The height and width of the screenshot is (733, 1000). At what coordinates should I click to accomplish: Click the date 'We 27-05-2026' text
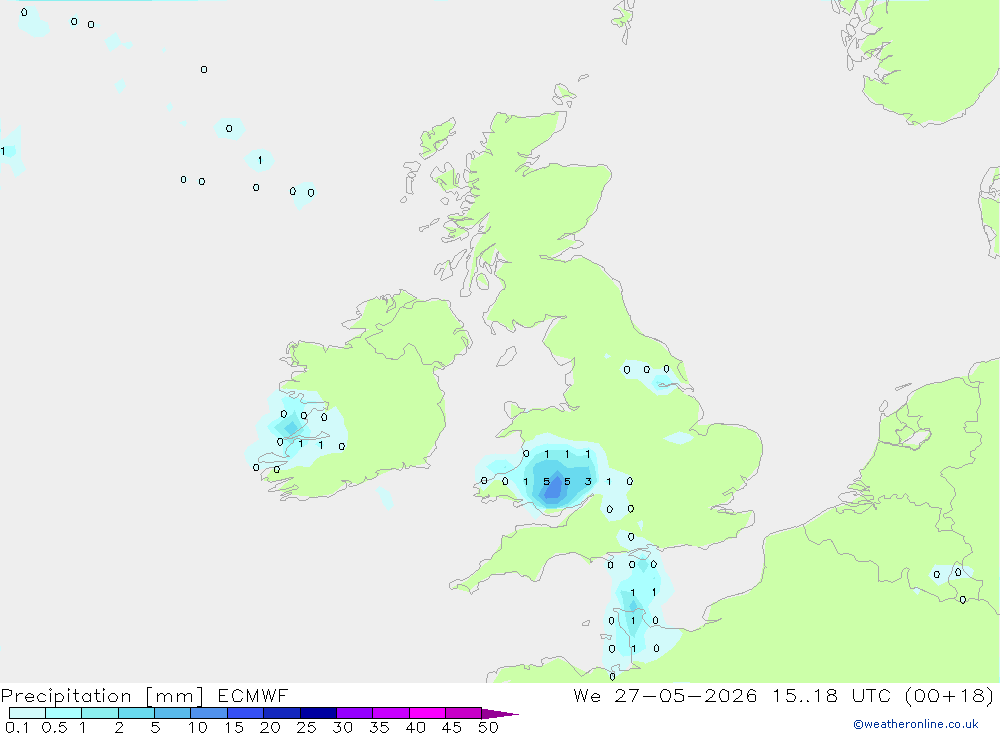click(665, 696)
